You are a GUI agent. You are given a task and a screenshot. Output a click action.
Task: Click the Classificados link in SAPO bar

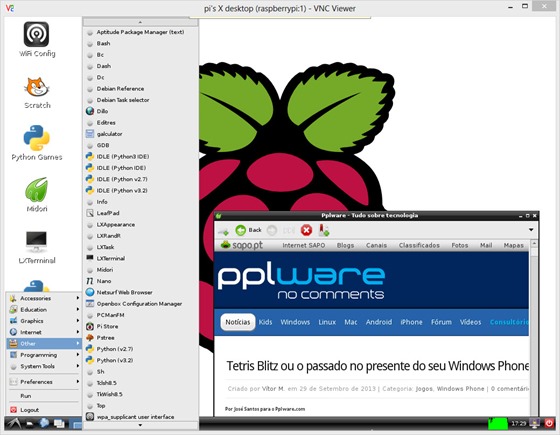419,245
